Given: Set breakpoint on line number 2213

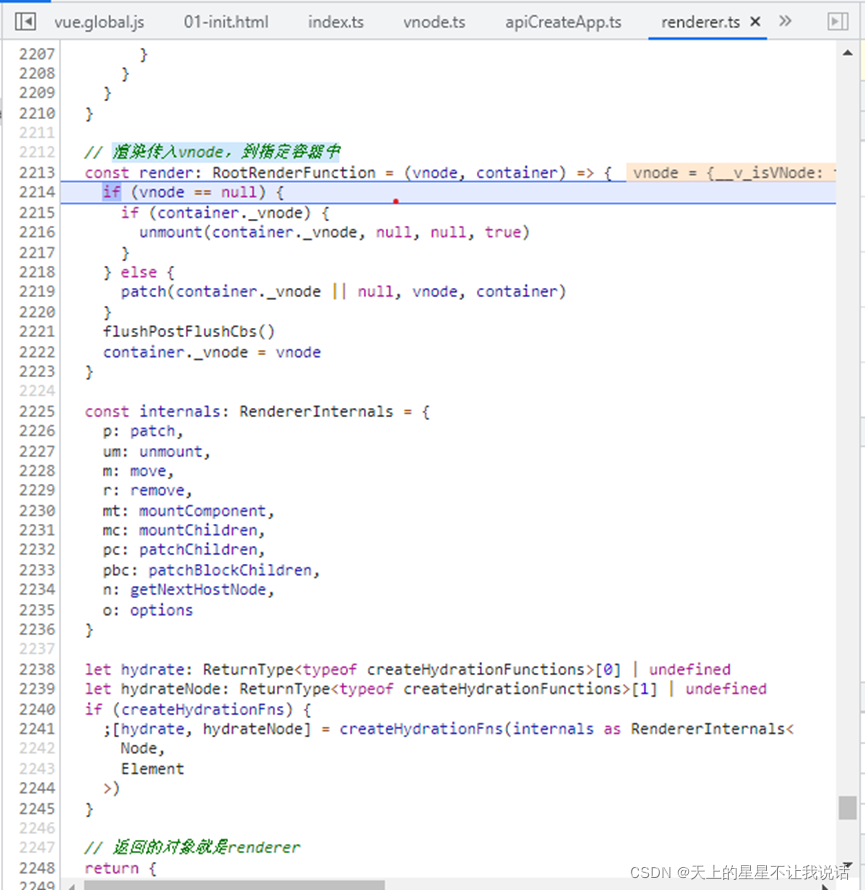Looking at the screenshot, I should coord(37,173).
